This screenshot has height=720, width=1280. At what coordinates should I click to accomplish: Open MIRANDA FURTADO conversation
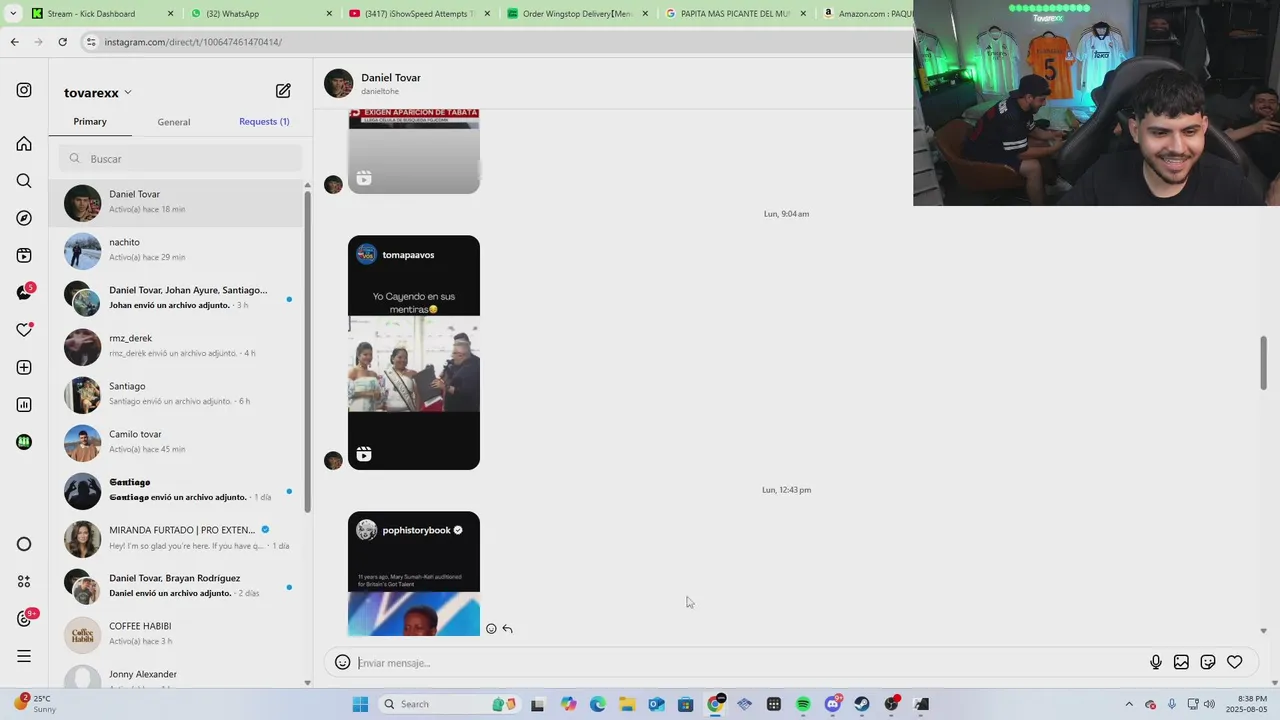click(178, 539)
